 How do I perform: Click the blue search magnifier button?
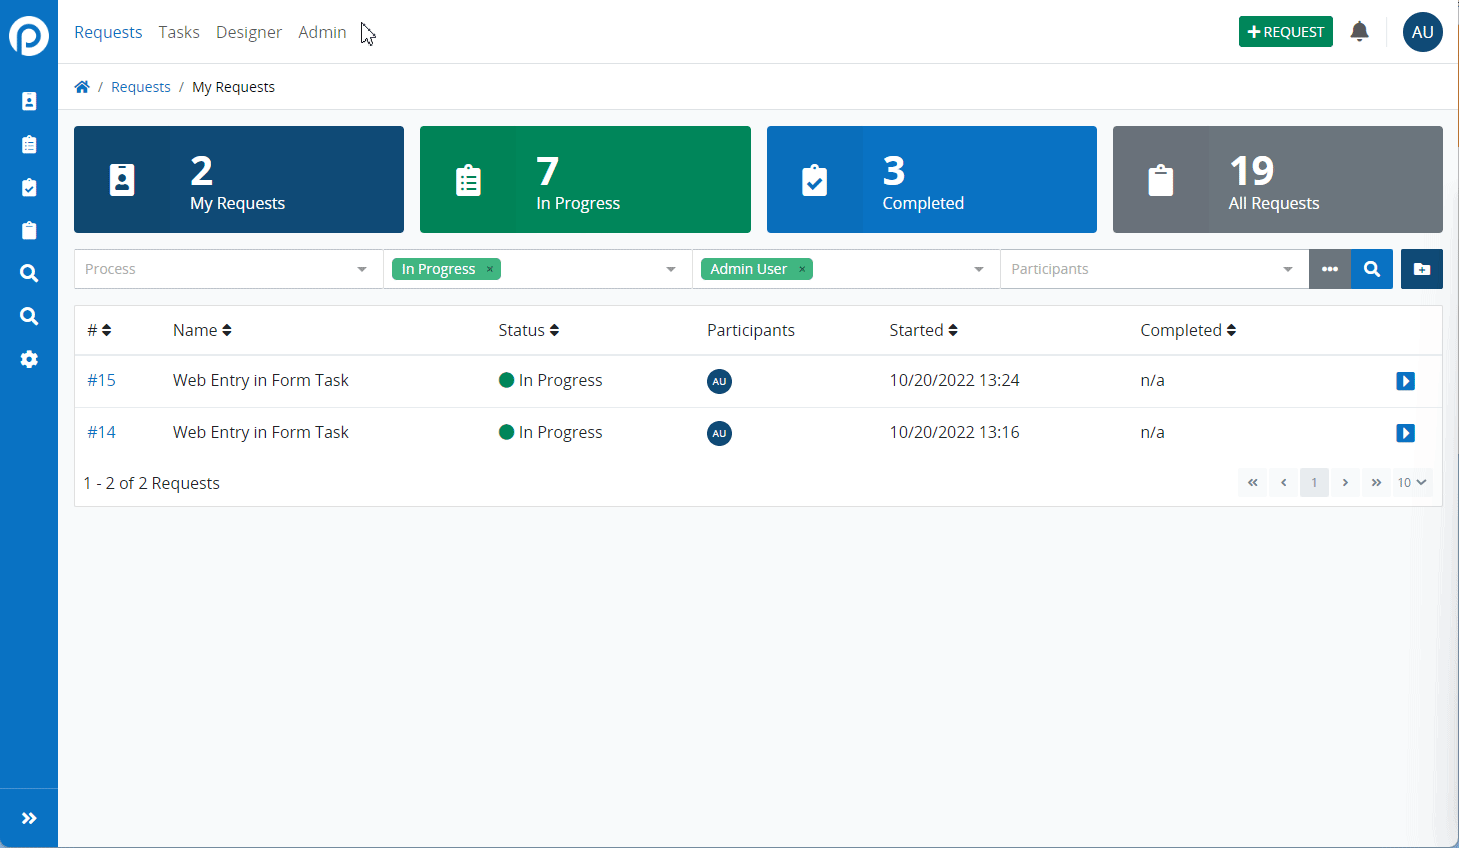pyautogui.click(x=1372, y=269)
